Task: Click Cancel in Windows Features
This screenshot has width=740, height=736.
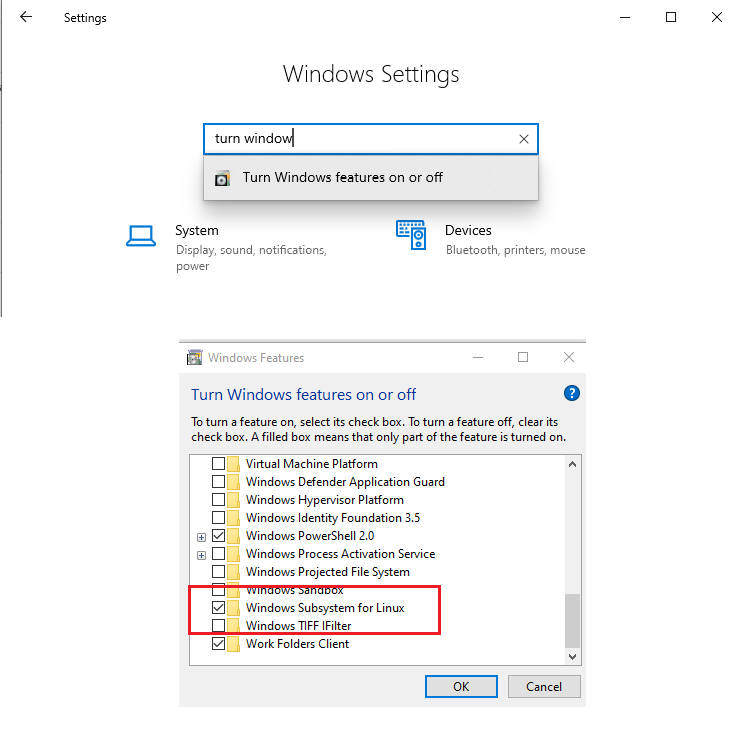Action: tap(544, 686)
